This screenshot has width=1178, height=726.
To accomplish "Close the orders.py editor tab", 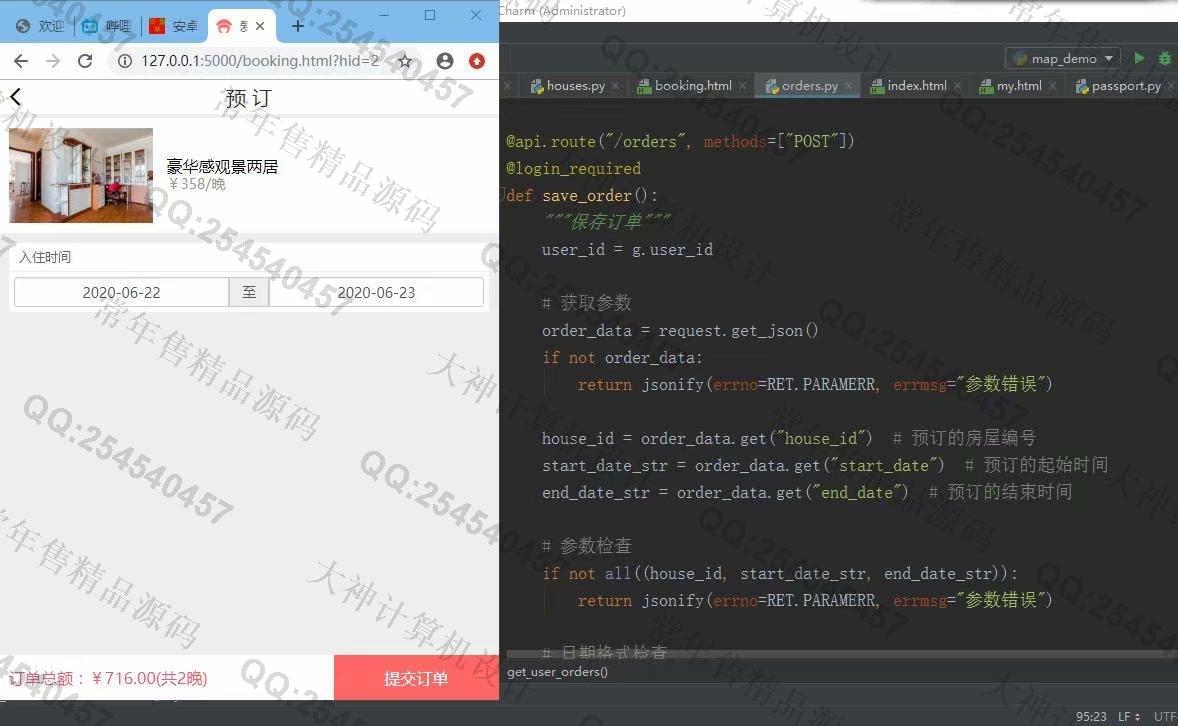I will [849, 86].
